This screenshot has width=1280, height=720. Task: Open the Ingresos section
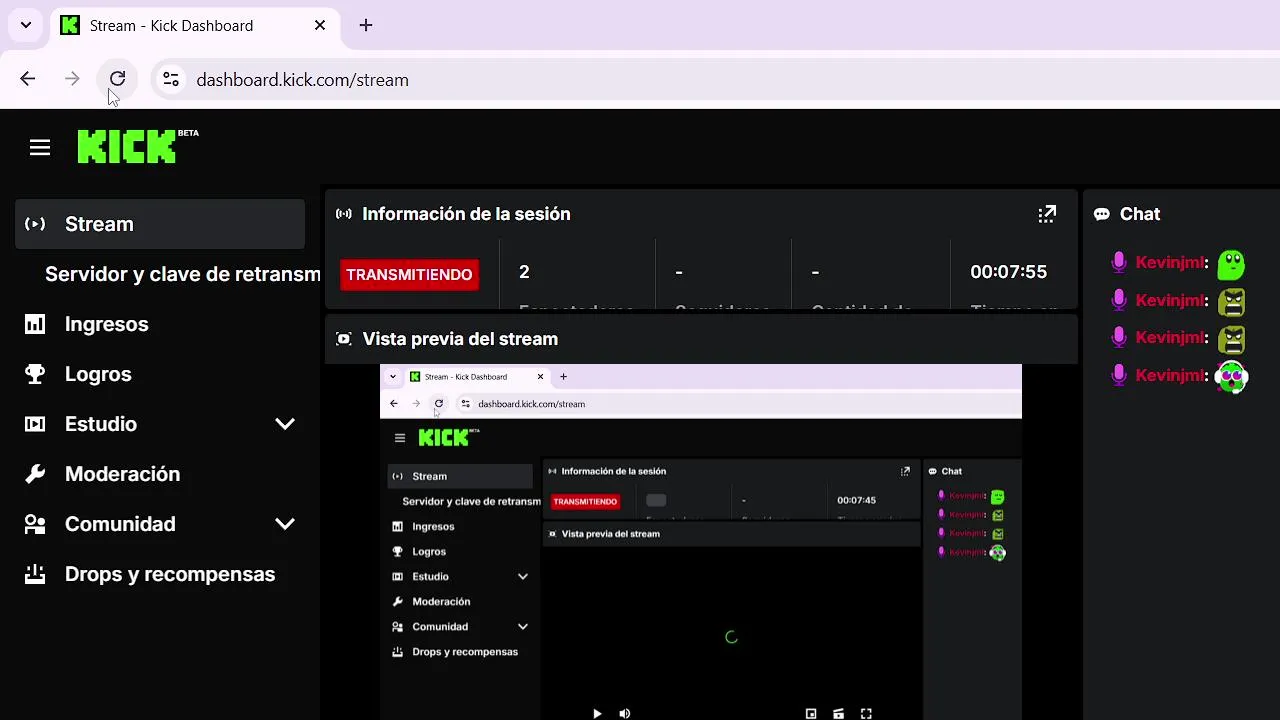106,324
